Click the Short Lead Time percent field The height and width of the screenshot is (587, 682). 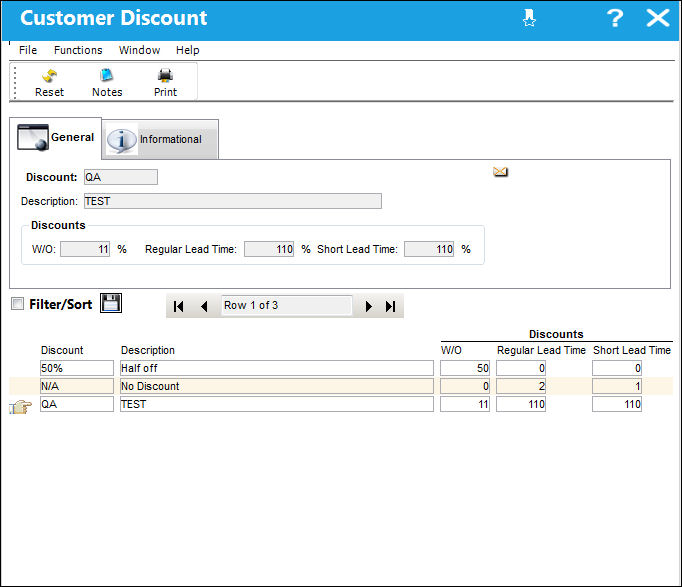[429, 249]
